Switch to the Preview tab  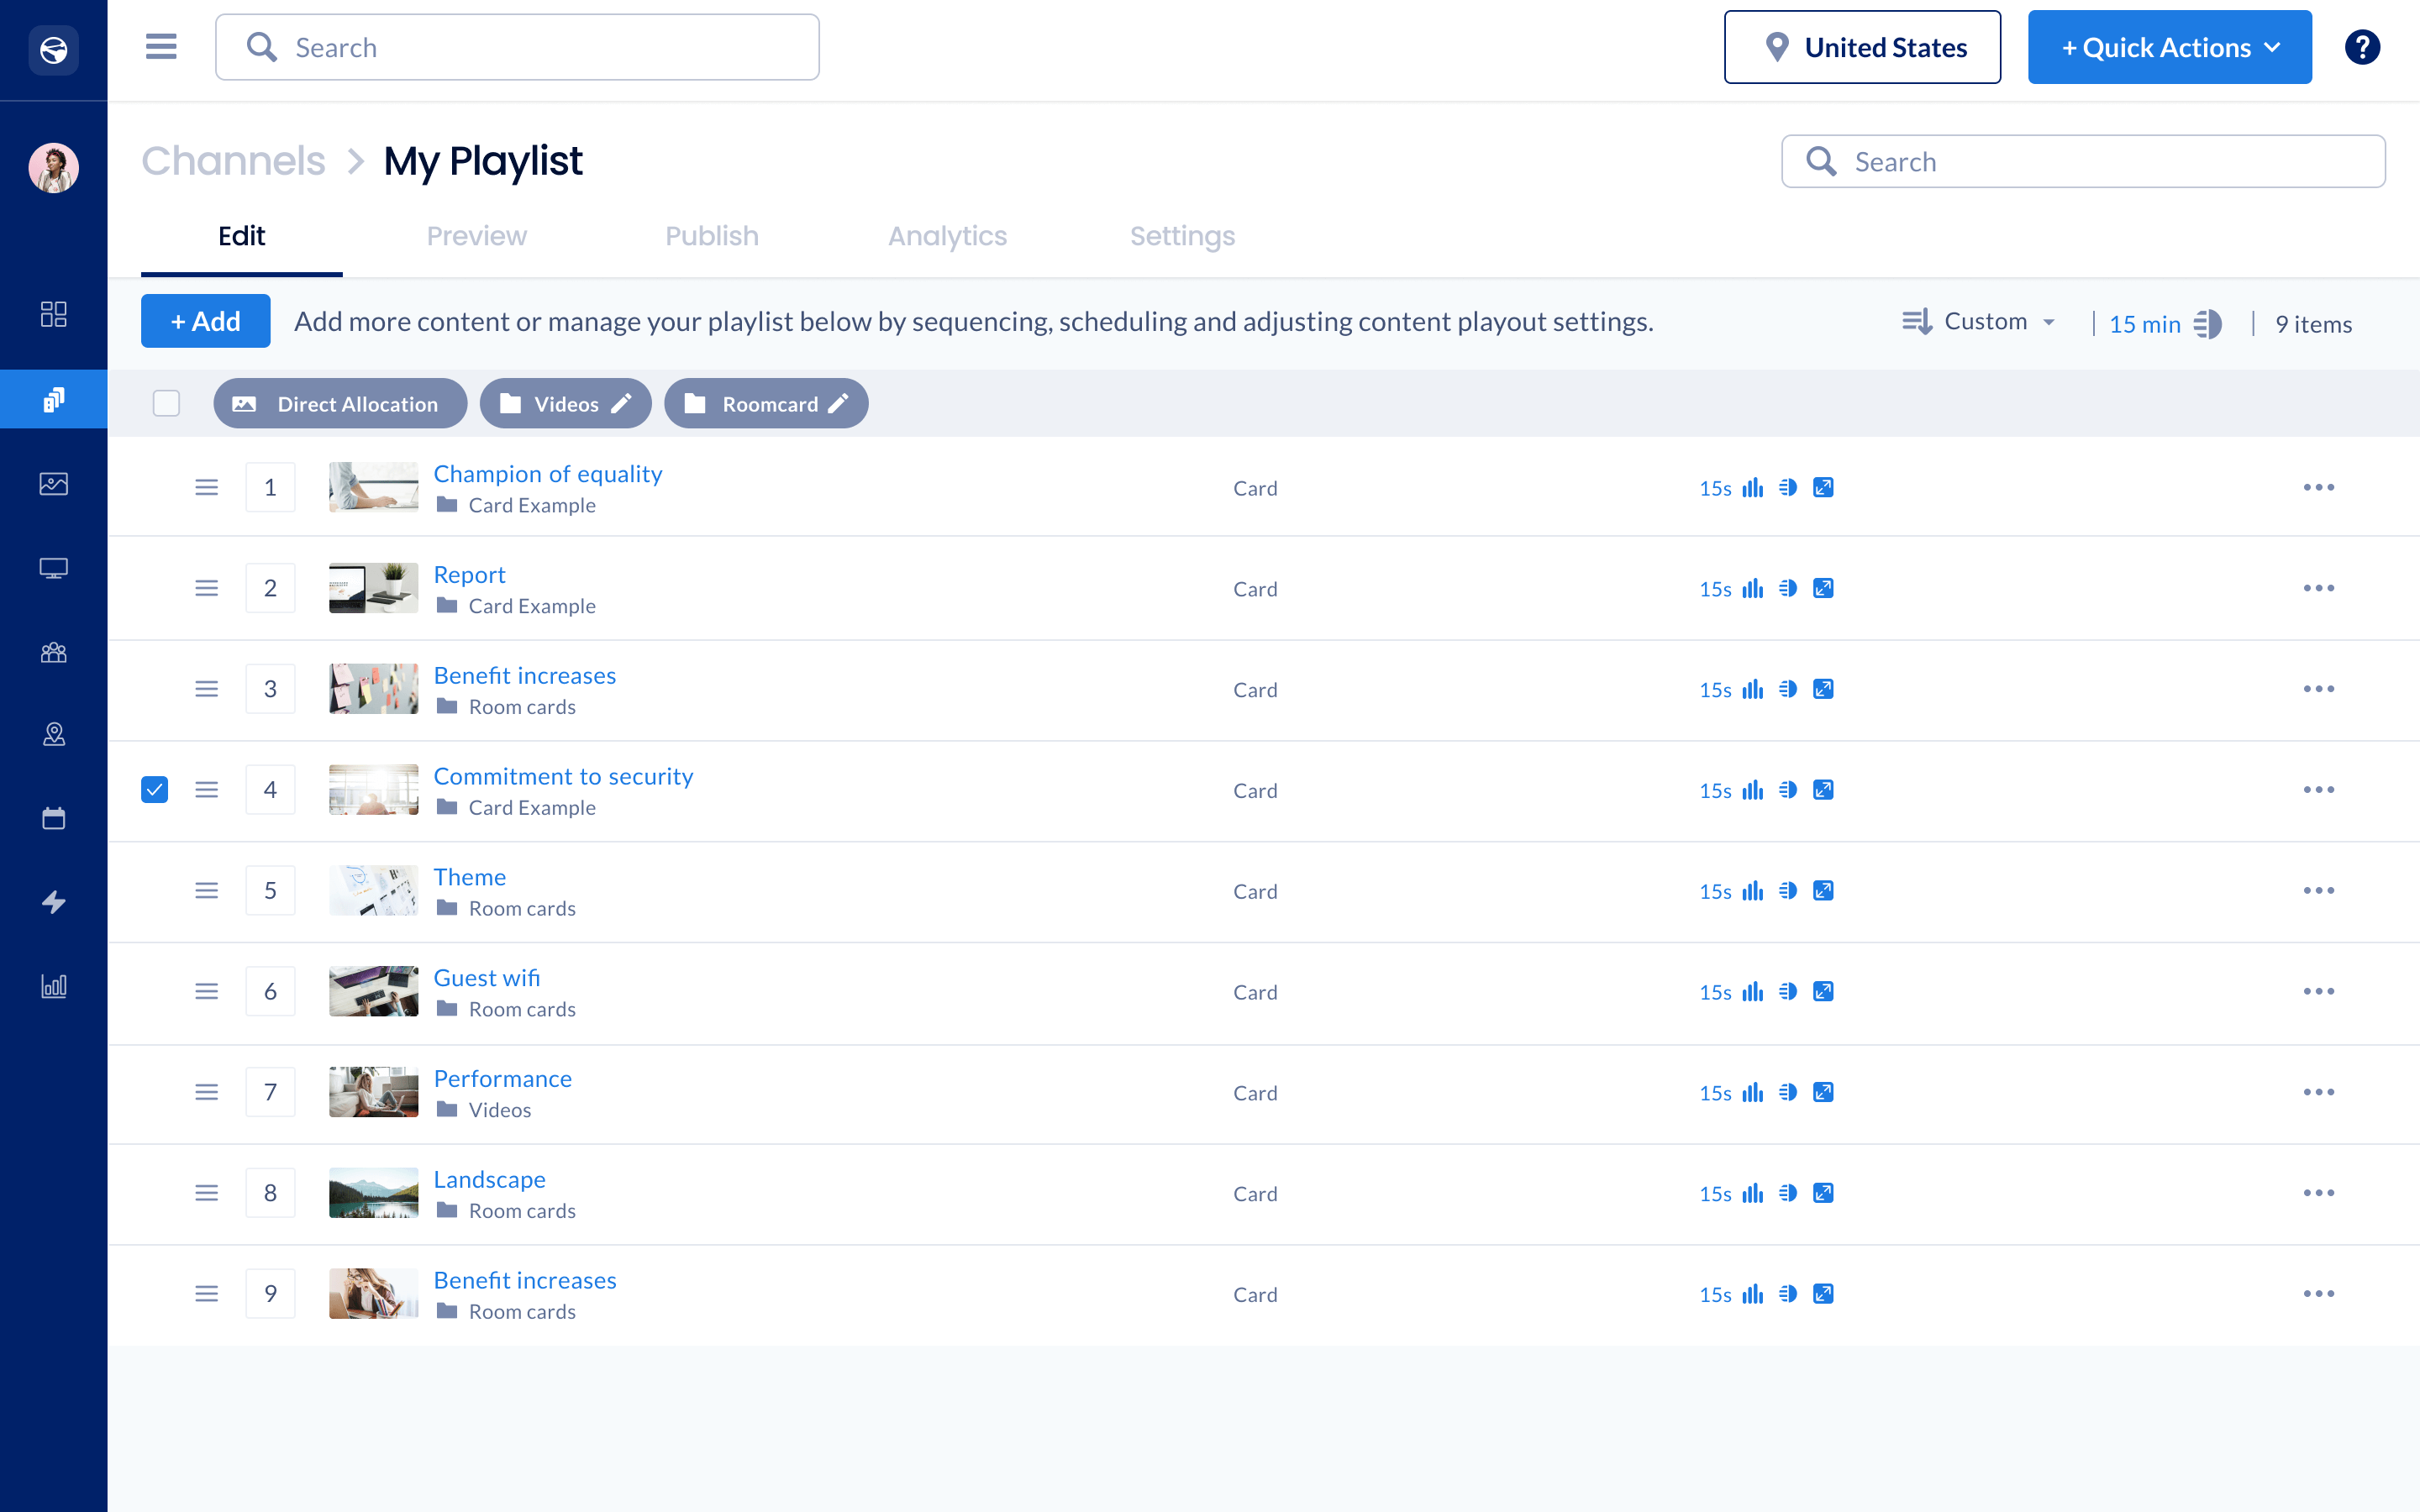pos(476,236)
